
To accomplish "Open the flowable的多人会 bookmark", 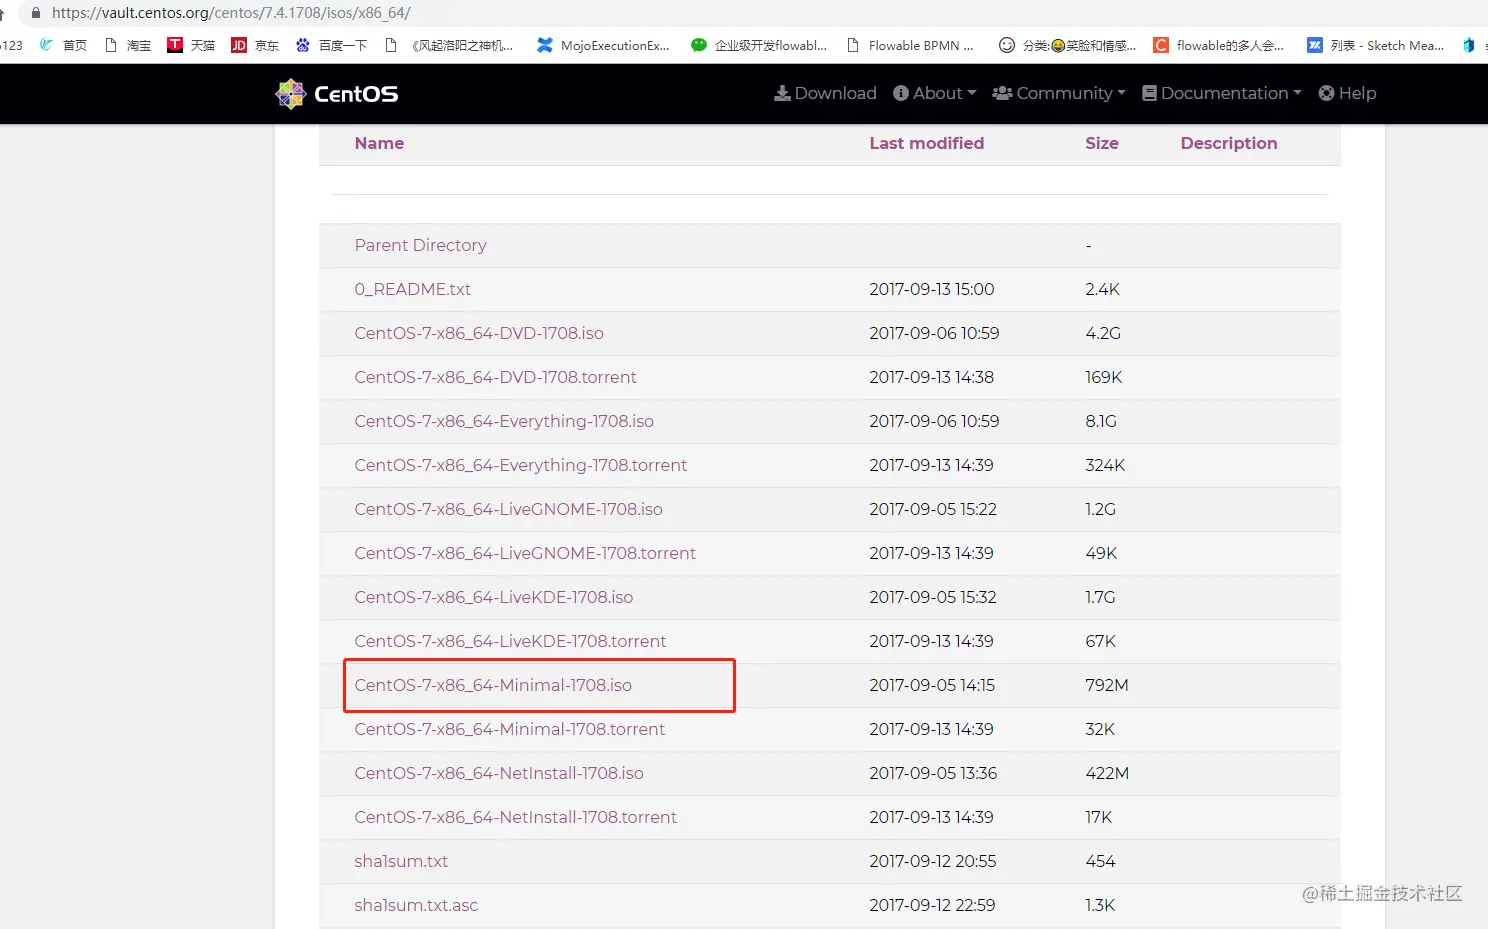I will tap(1219, 45).
